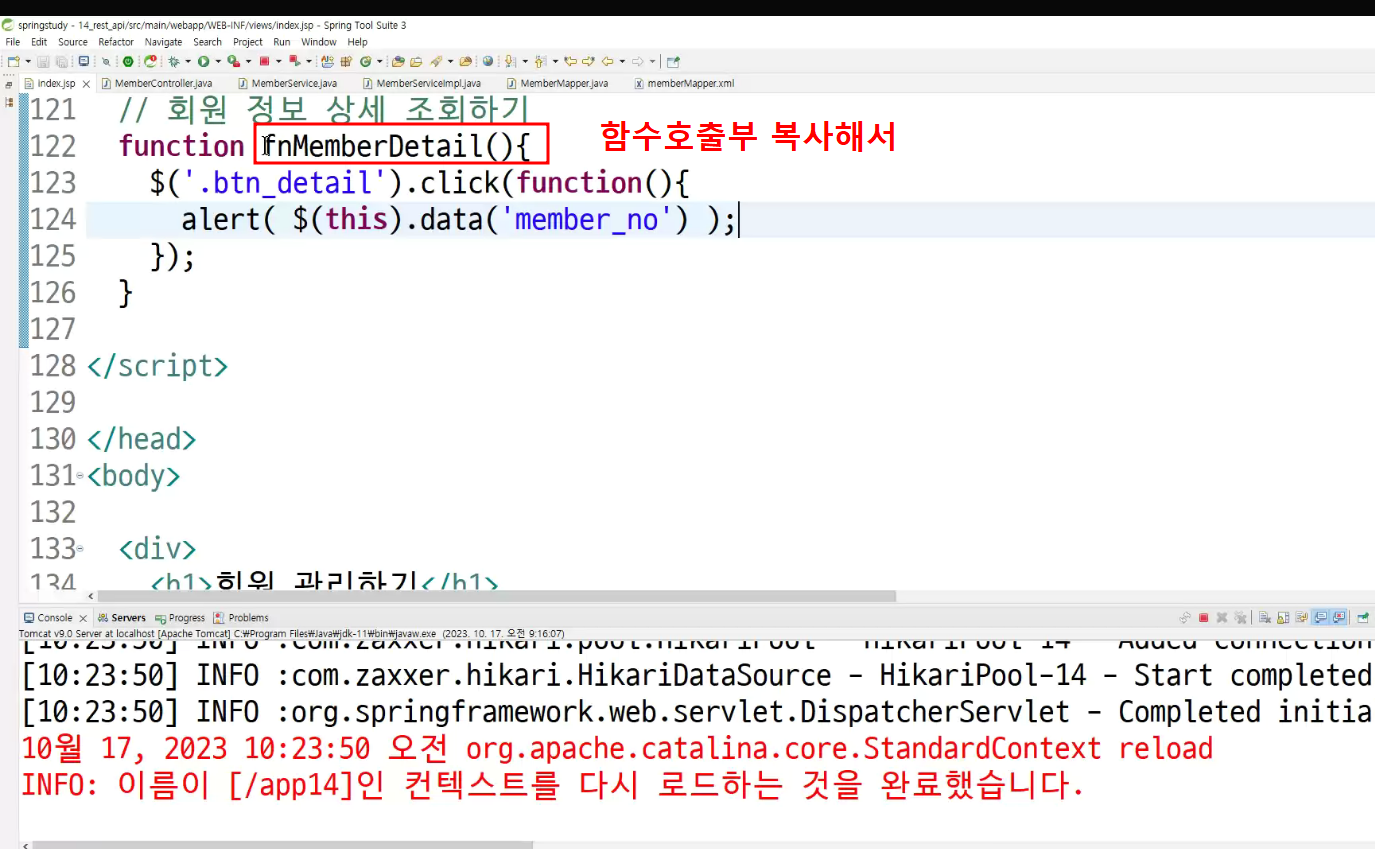Open the Search menu
Screen dimensions: 1375x849
coord(208,42)
